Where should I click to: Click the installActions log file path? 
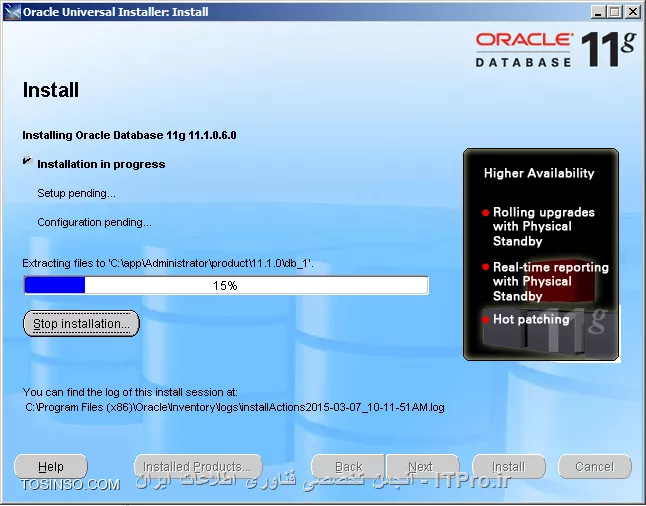(234, 408)
